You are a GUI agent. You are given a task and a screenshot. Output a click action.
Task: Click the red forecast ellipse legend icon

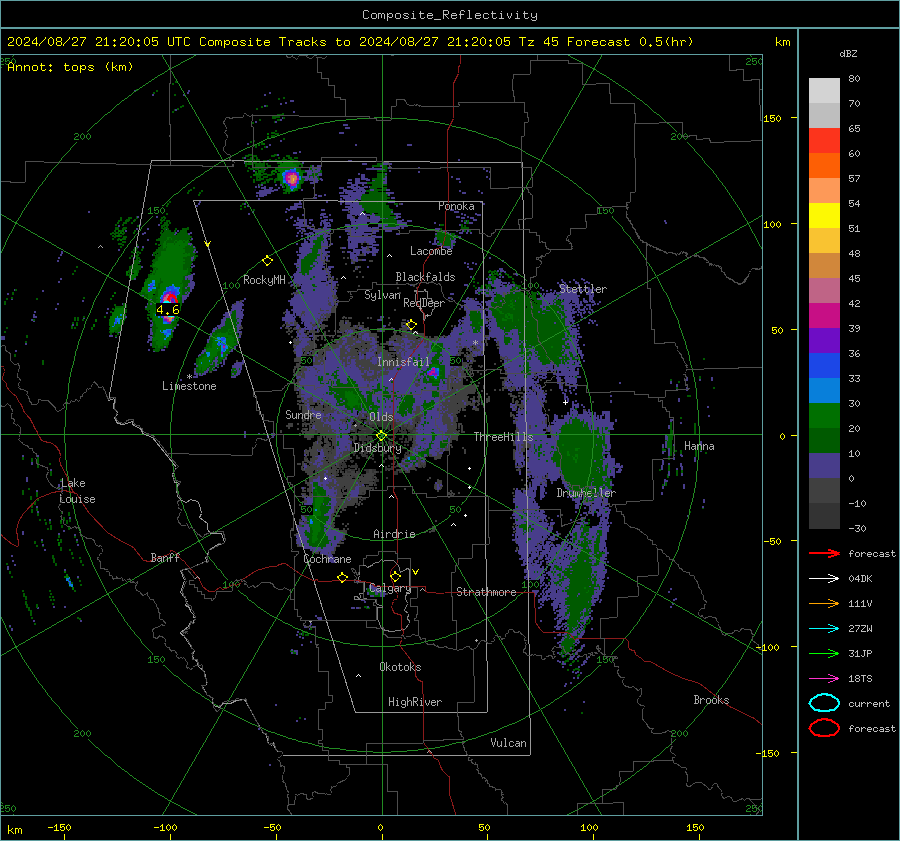click(x=824, y=728)
